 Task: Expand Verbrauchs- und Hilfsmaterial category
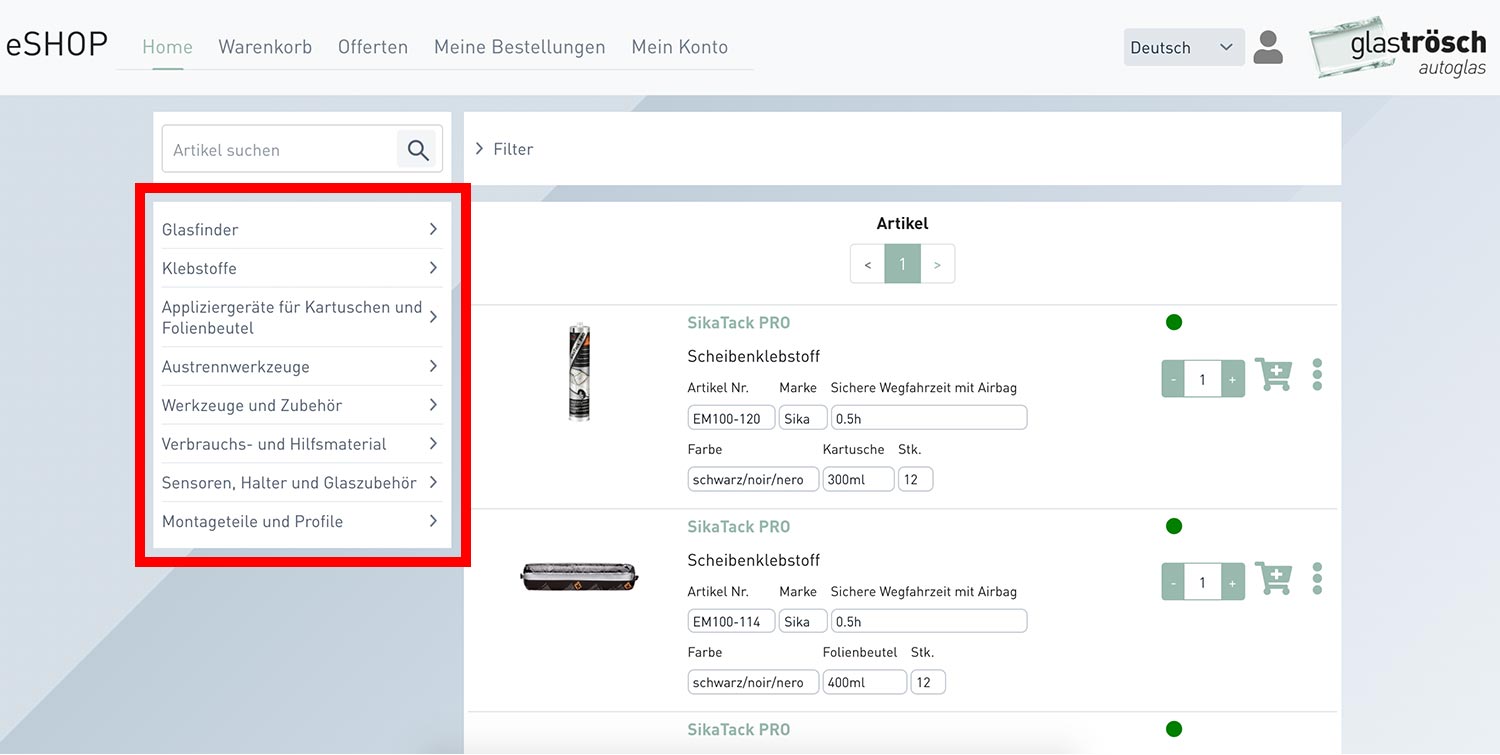(x=301, y=444)
